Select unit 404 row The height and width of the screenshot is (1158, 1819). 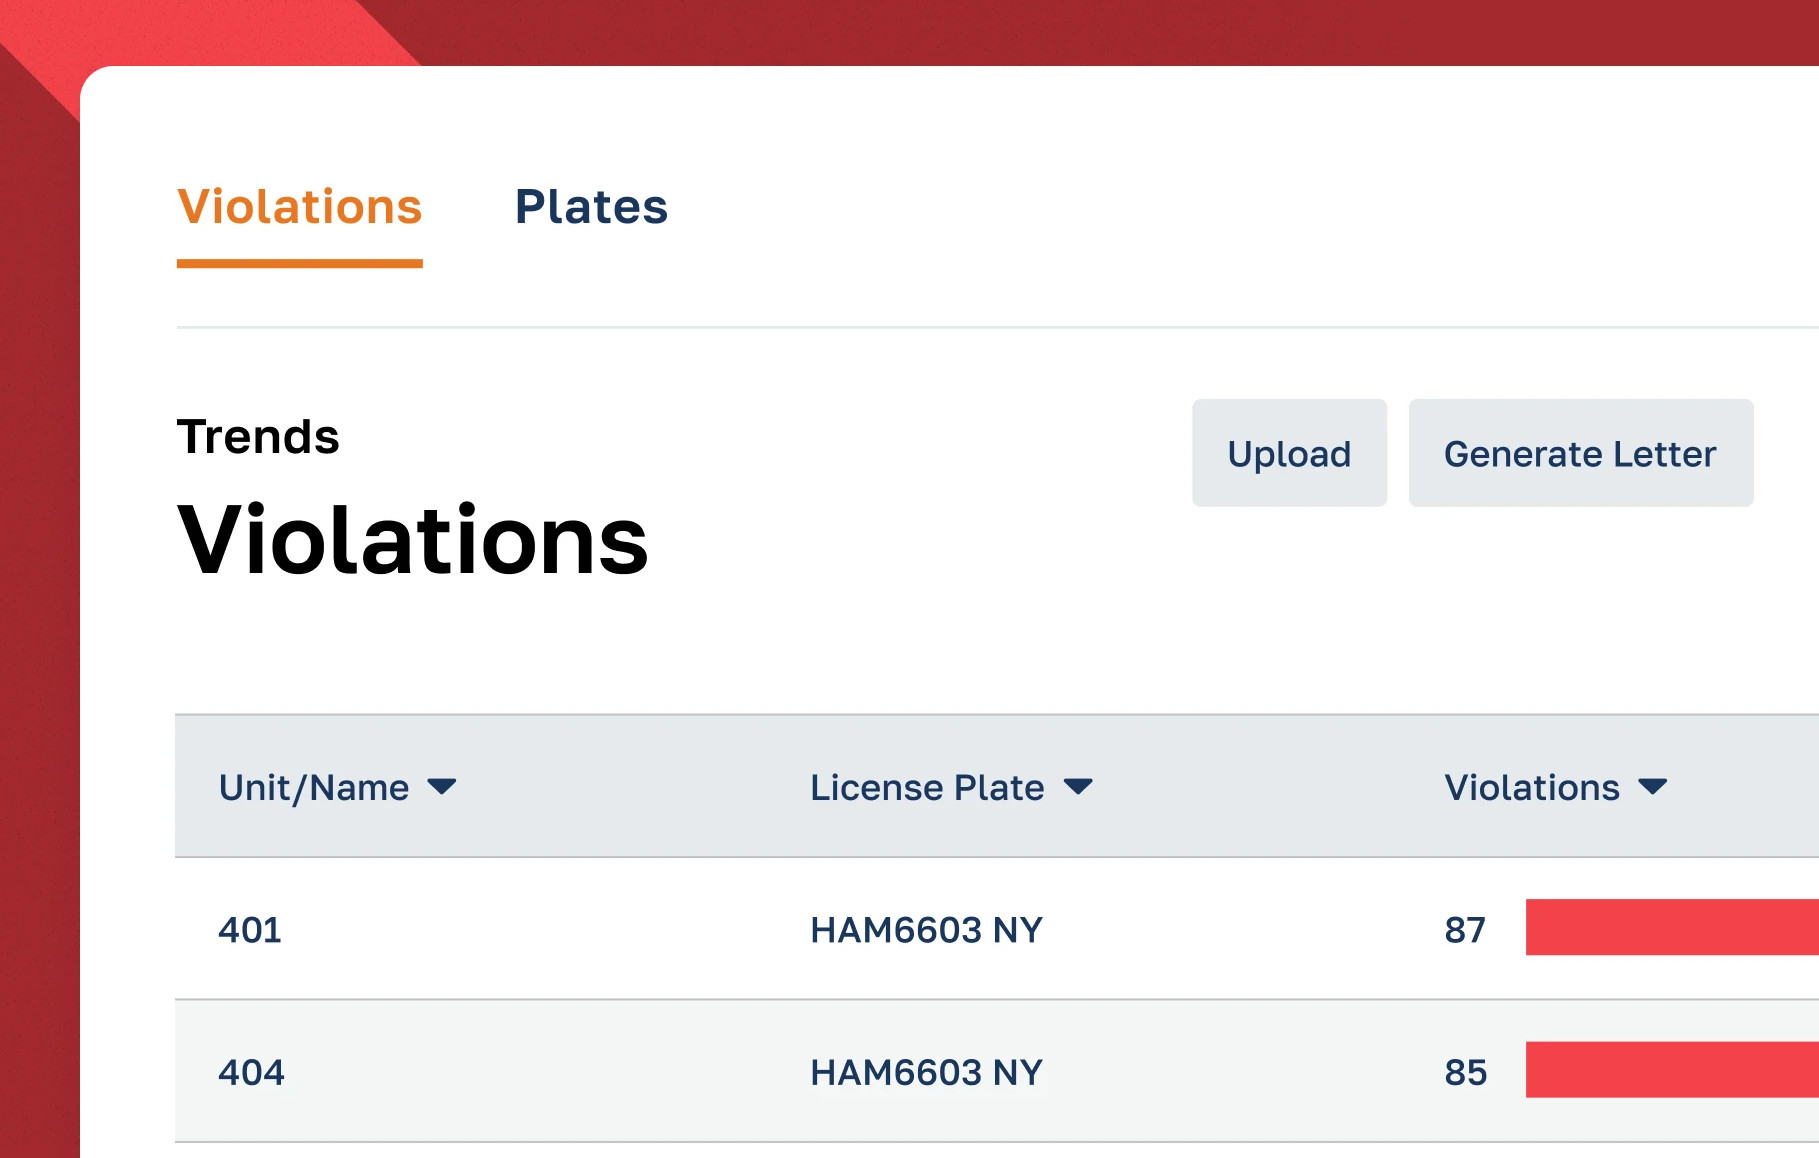pyautogui.click(x=251, y=1072)
